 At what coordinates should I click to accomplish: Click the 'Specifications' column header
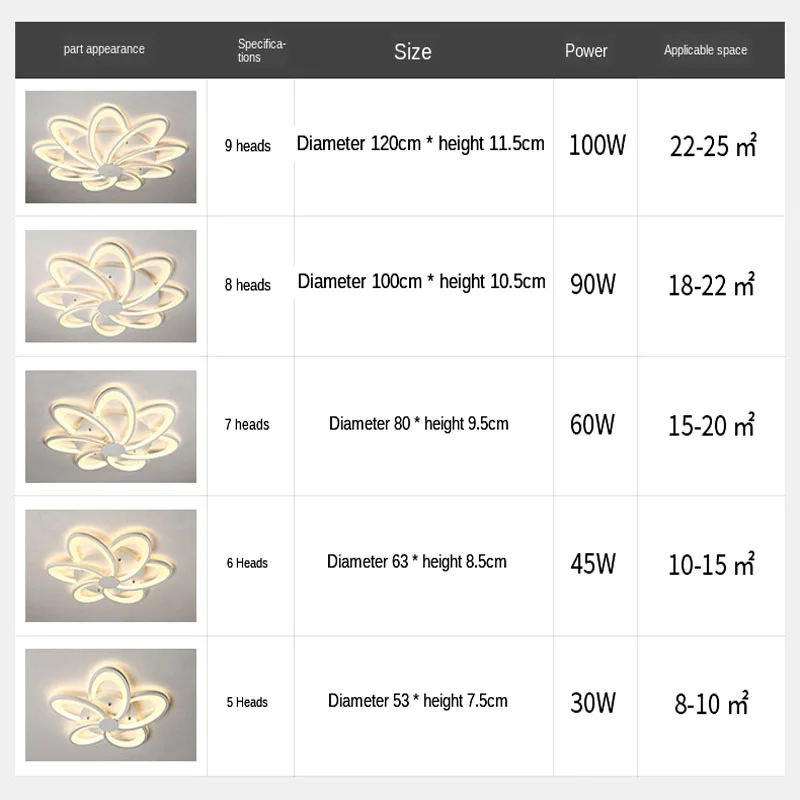(x=262, y=50)
